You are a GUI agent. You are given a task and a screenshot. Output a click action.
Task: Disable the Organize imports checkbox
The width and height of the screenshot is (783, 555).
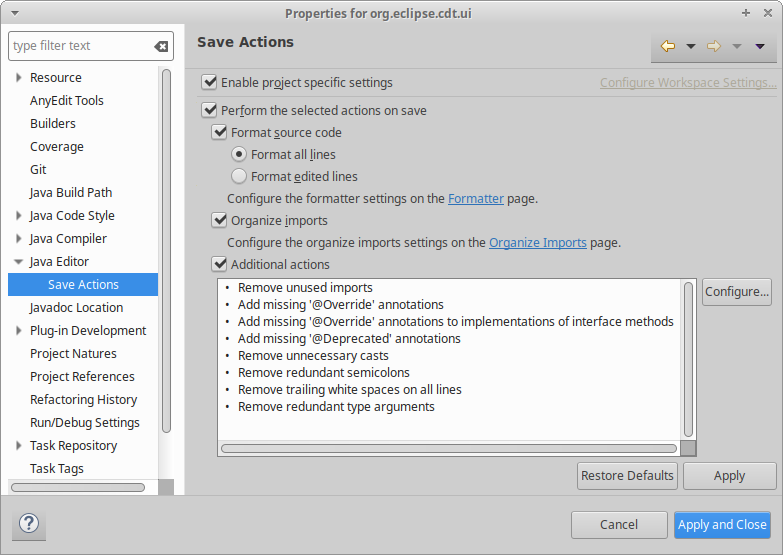coord(219,220)
